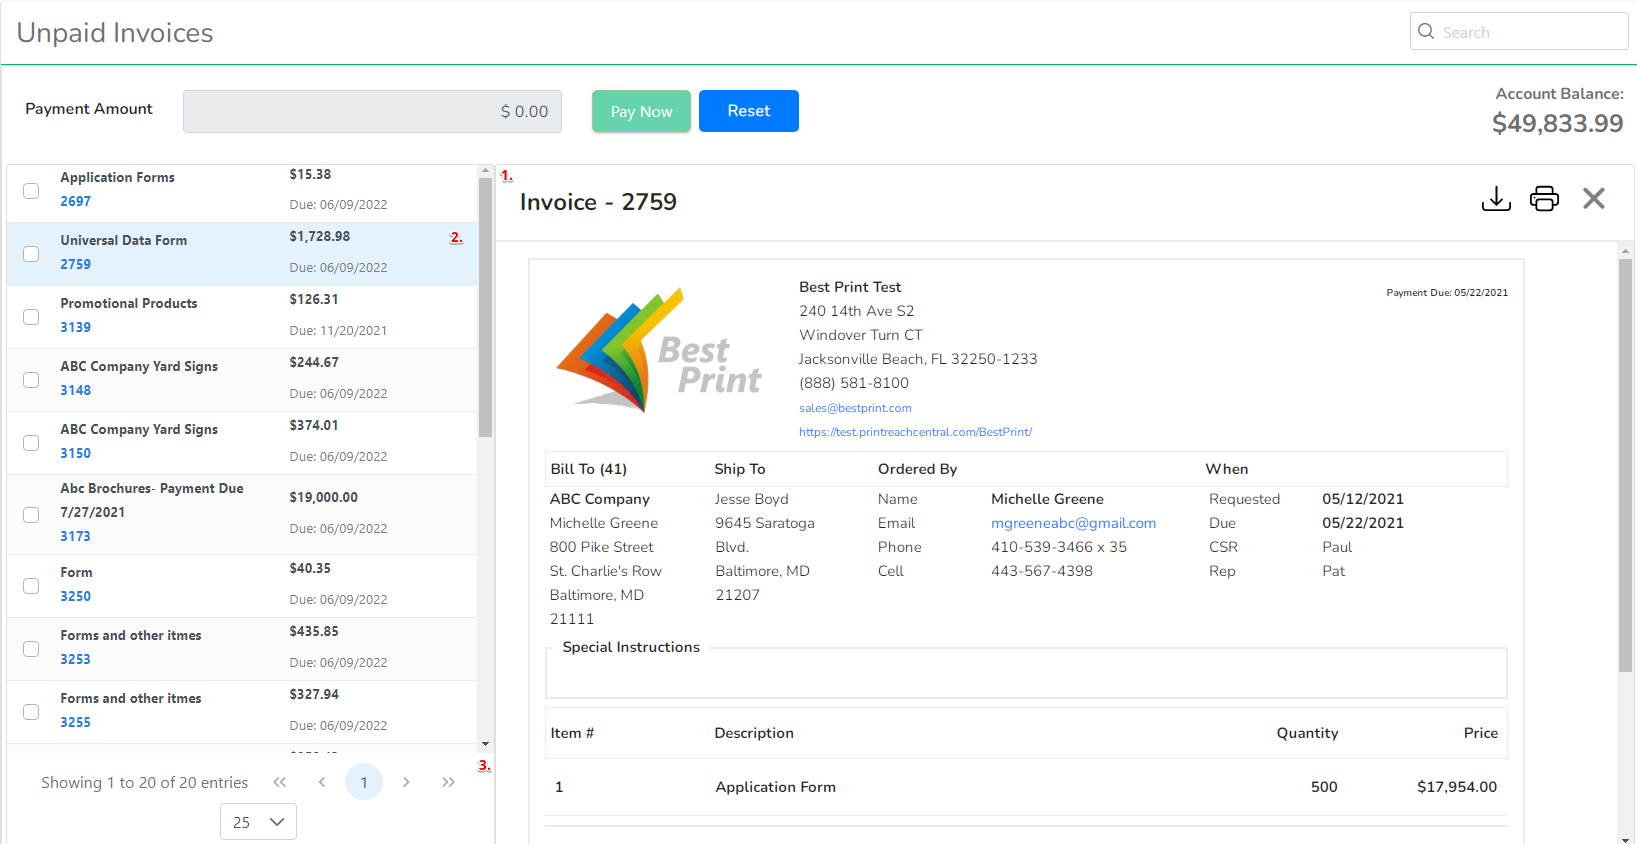Viewport: 1637px width, 844px height.
Task: Check the Promotional Products 3139 invoice
Action: pyautogui.click(x=31, y=317)
